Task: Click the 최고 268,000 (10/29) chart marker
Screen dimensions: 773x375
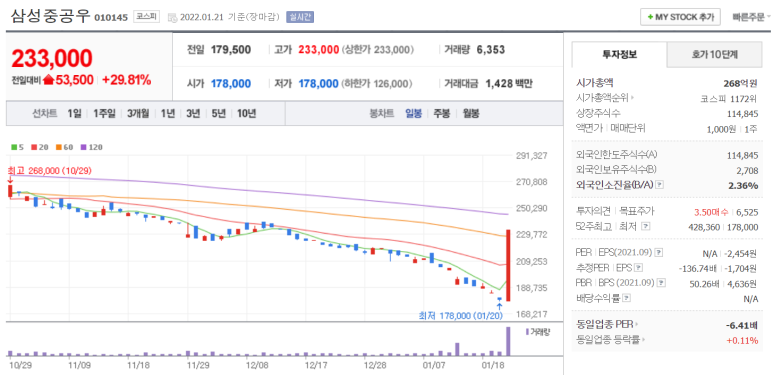Action: pyautogui.click(x=49, y=170)
